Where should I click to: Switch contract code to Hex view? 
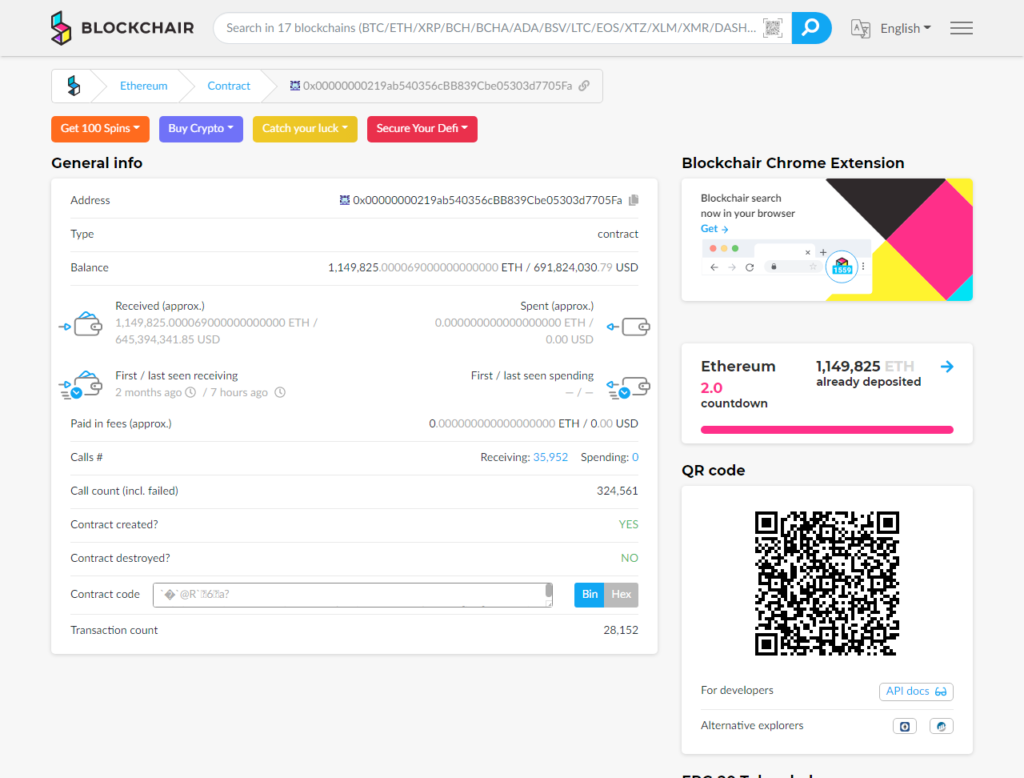[x=621, y=594]
